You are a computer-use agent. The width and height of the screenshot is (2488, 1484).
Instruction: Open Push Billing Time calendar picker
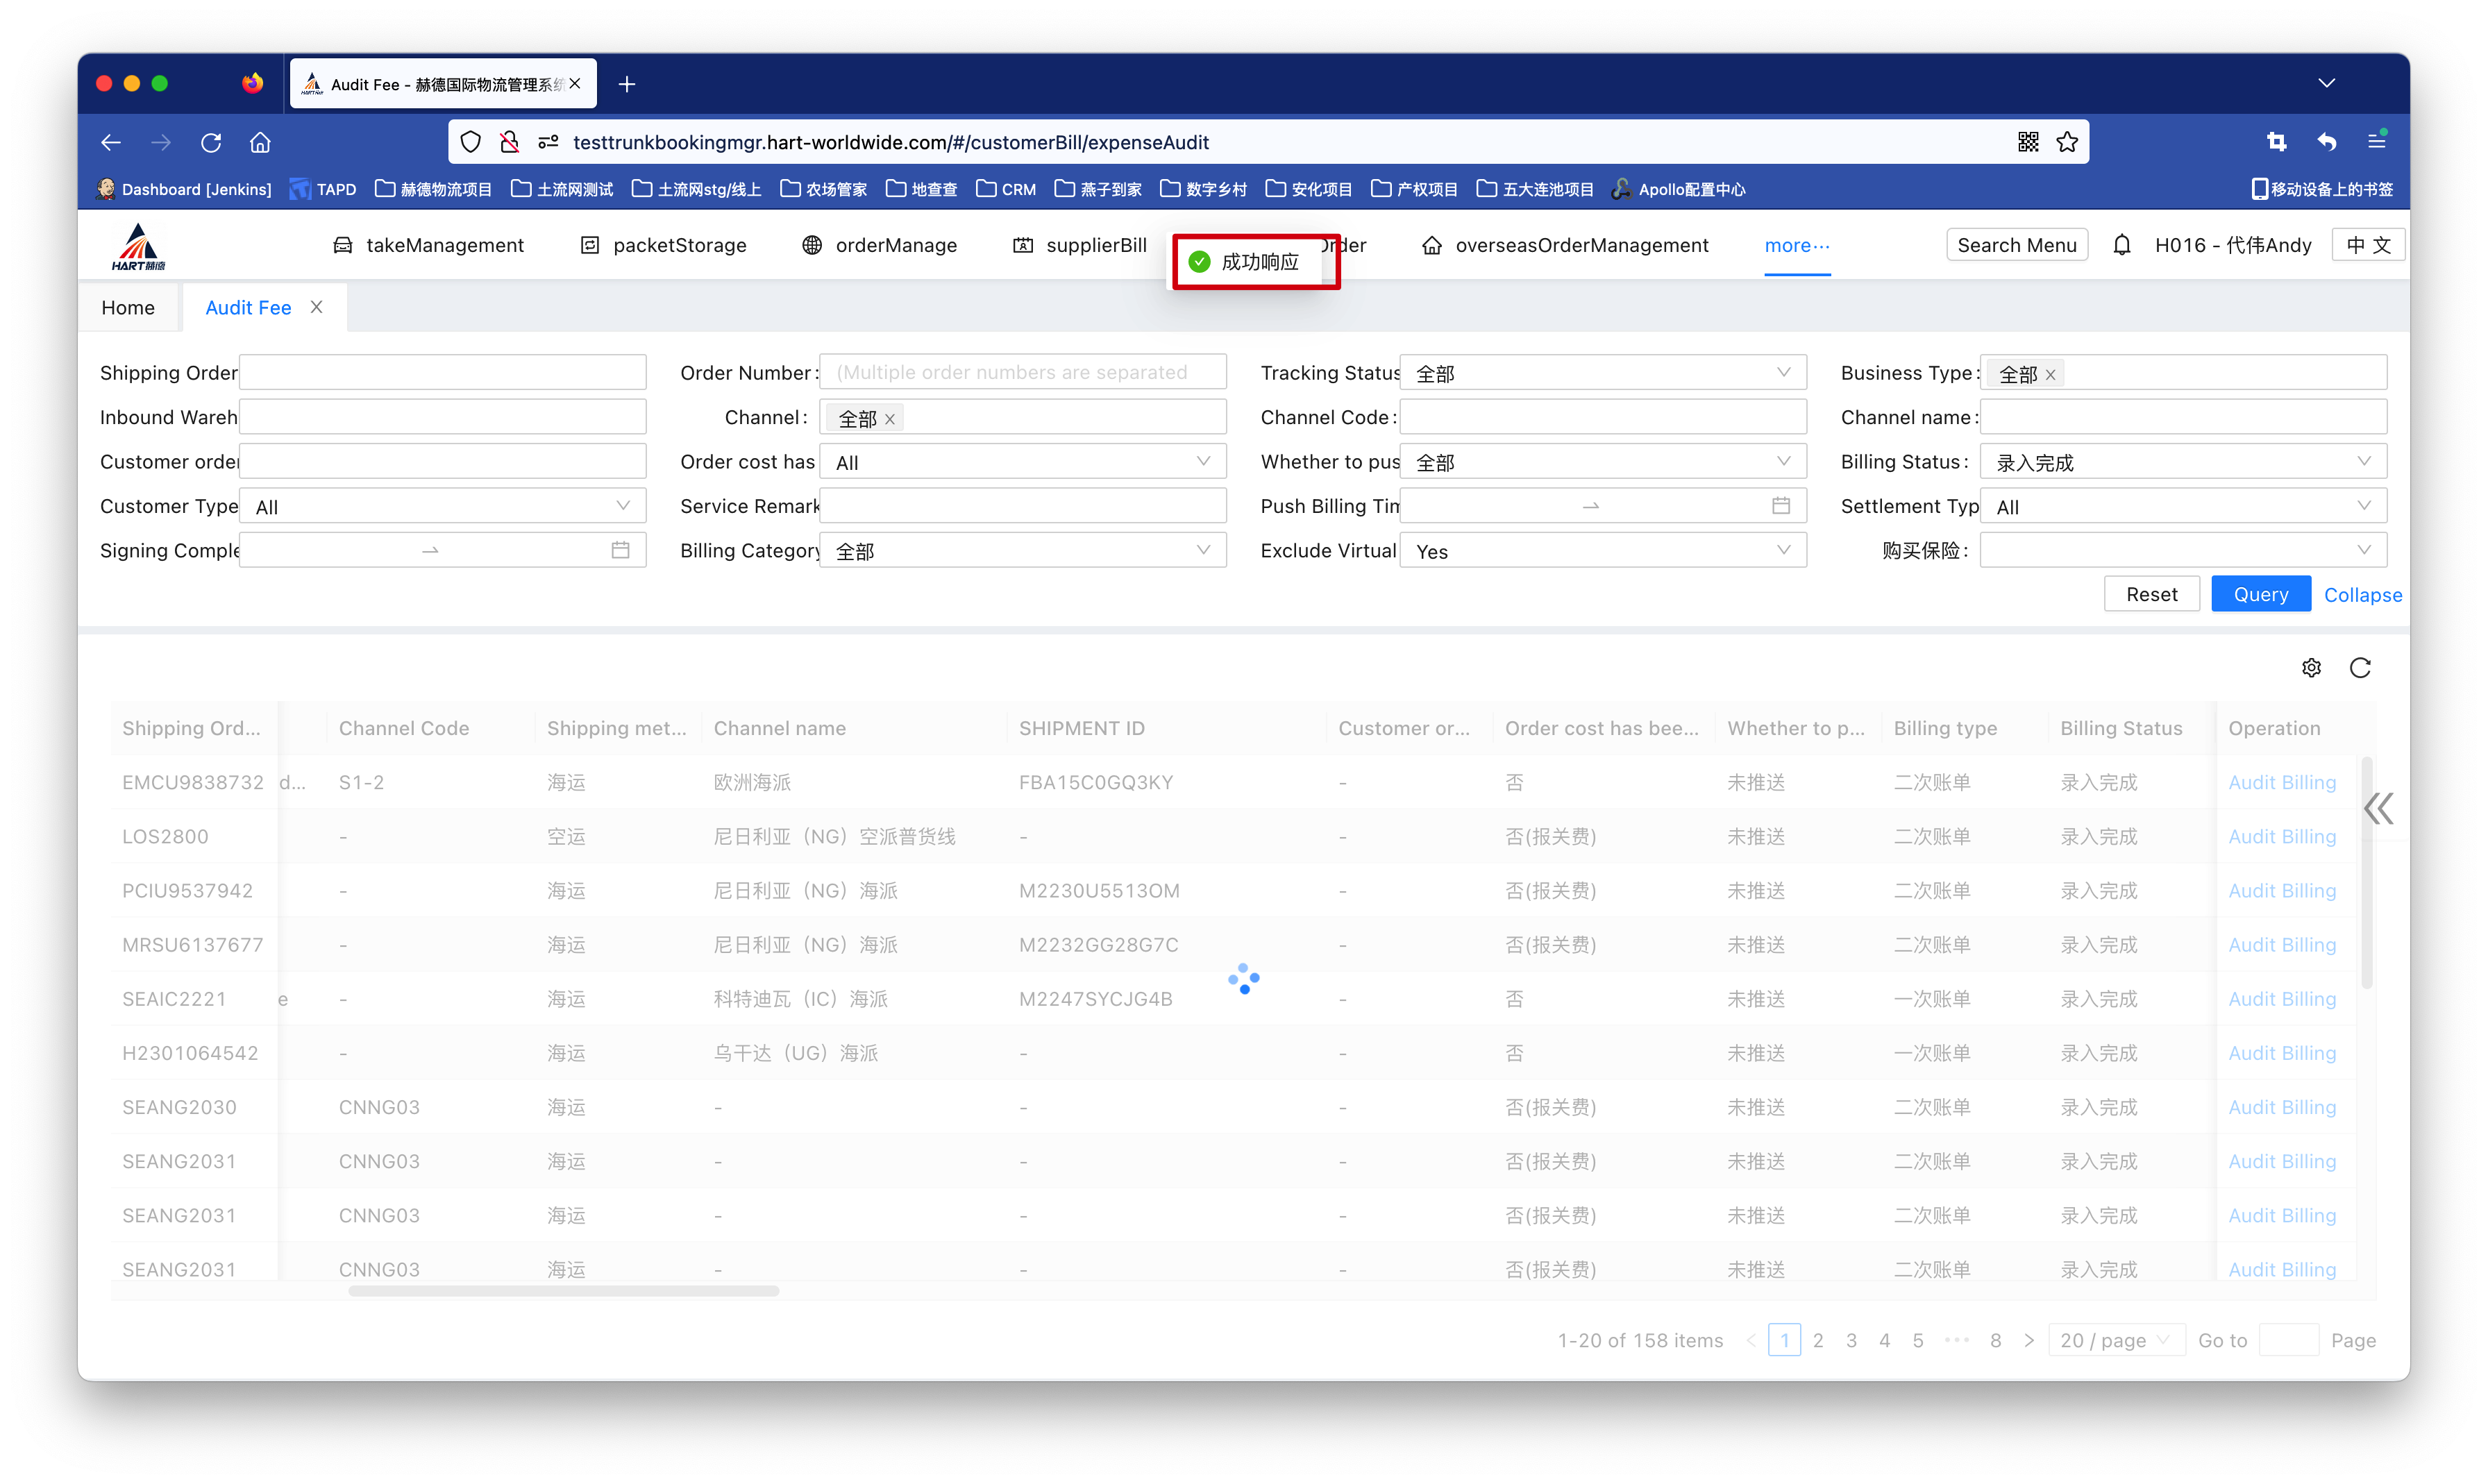click(x=1780, y=506)
